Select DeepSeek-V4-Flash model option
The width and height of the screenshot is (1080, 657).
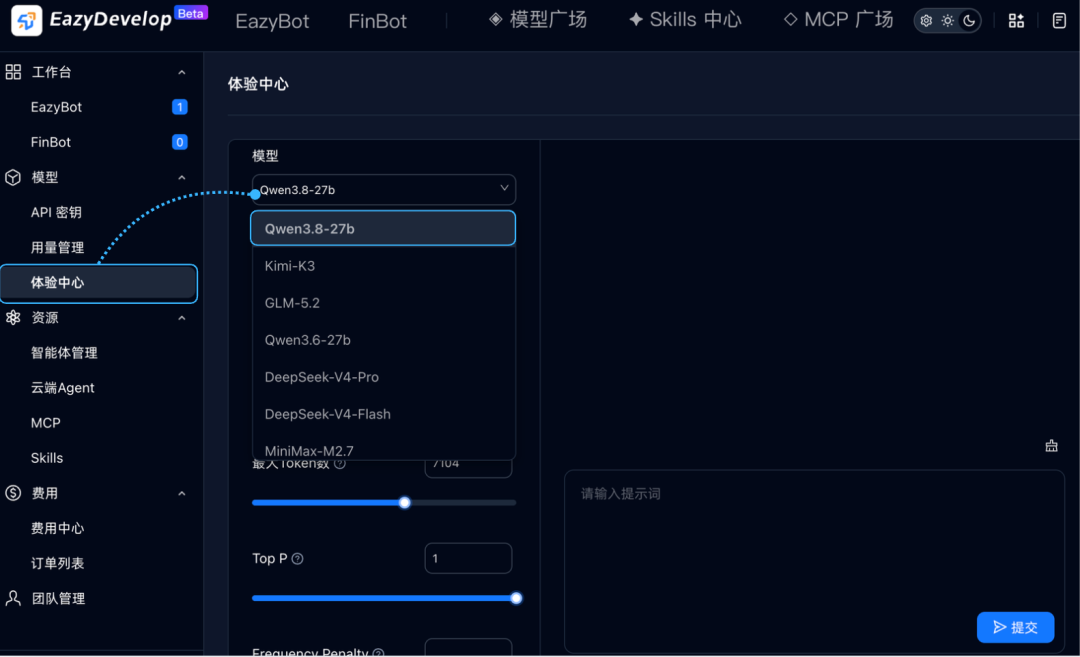tap(383, 415)
